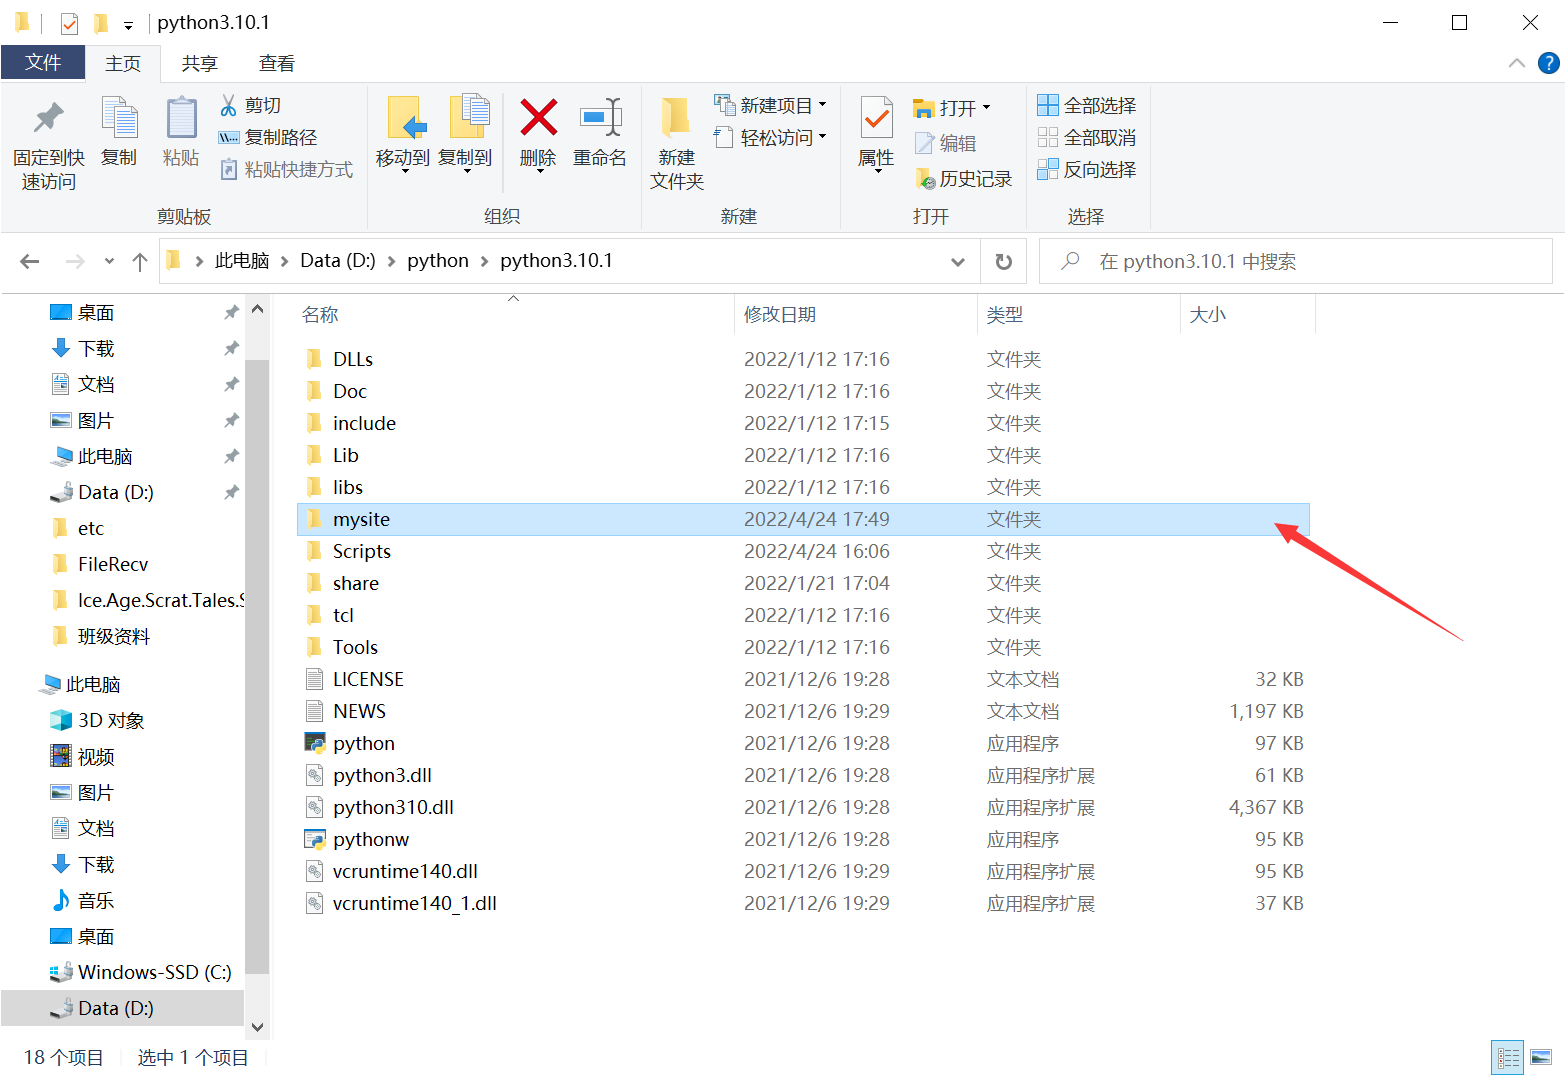Screen dimensions: 1566x1076
Task: Toggle the ribbon collapse chevron
Action: [1516, 62]
